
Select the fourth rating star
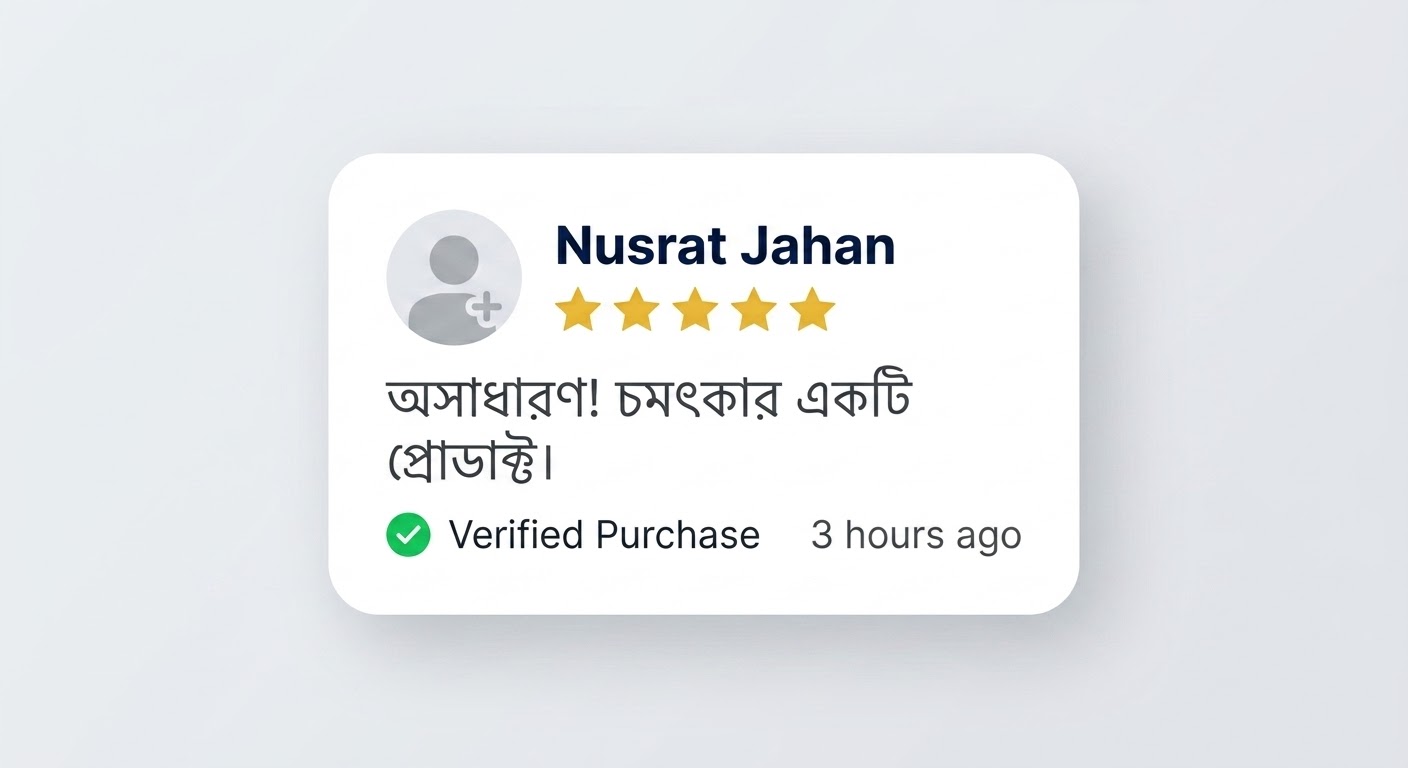(754, 310)
